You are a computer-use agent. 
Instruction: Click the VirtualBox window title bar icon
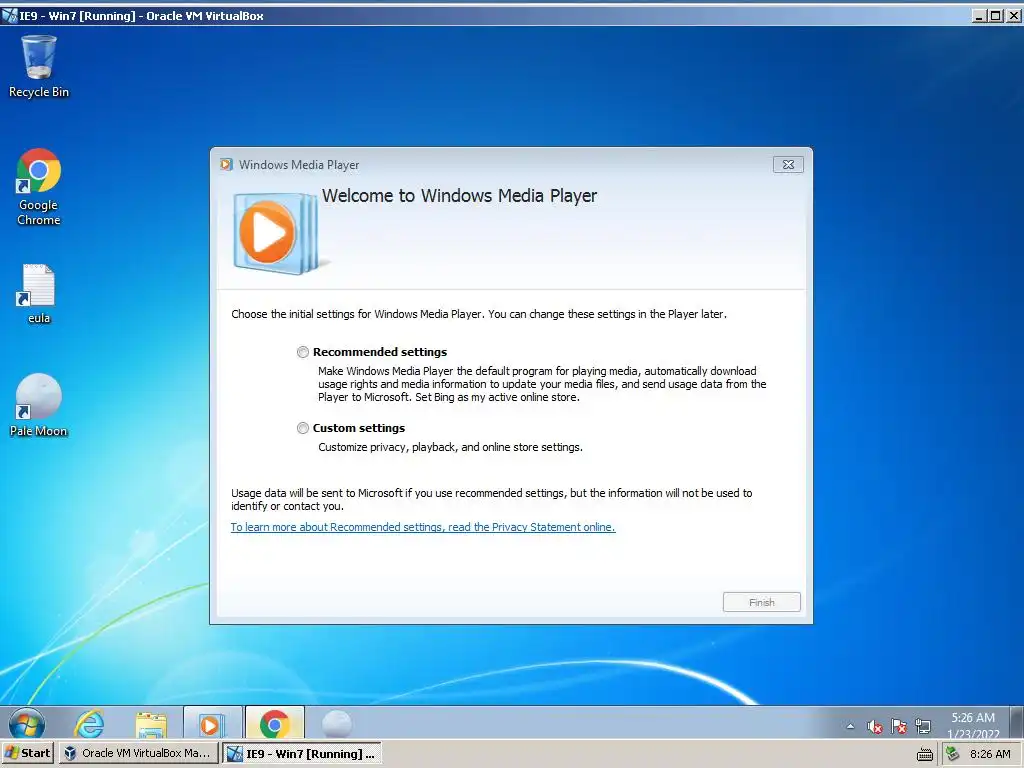tap(9, 16)
